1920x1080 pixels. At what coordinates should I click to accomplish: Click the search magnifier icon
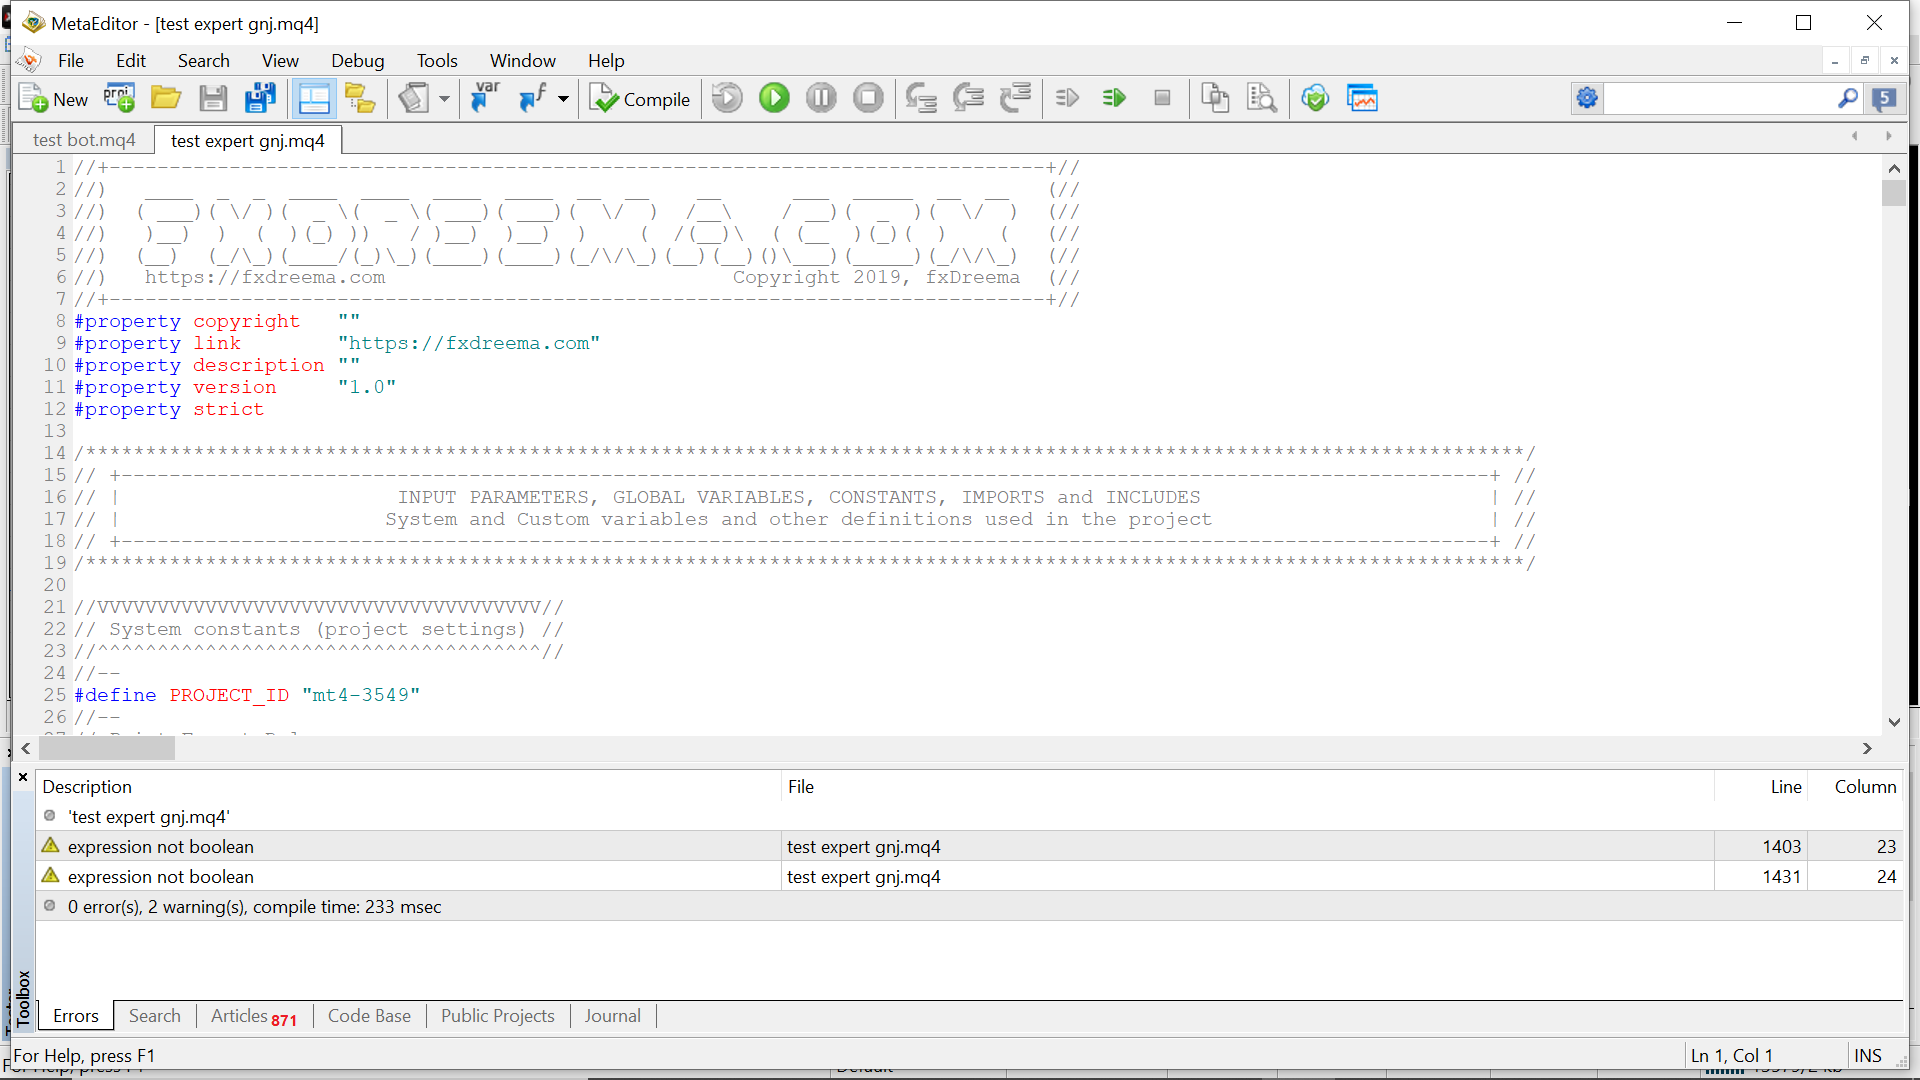(1847, 98)
